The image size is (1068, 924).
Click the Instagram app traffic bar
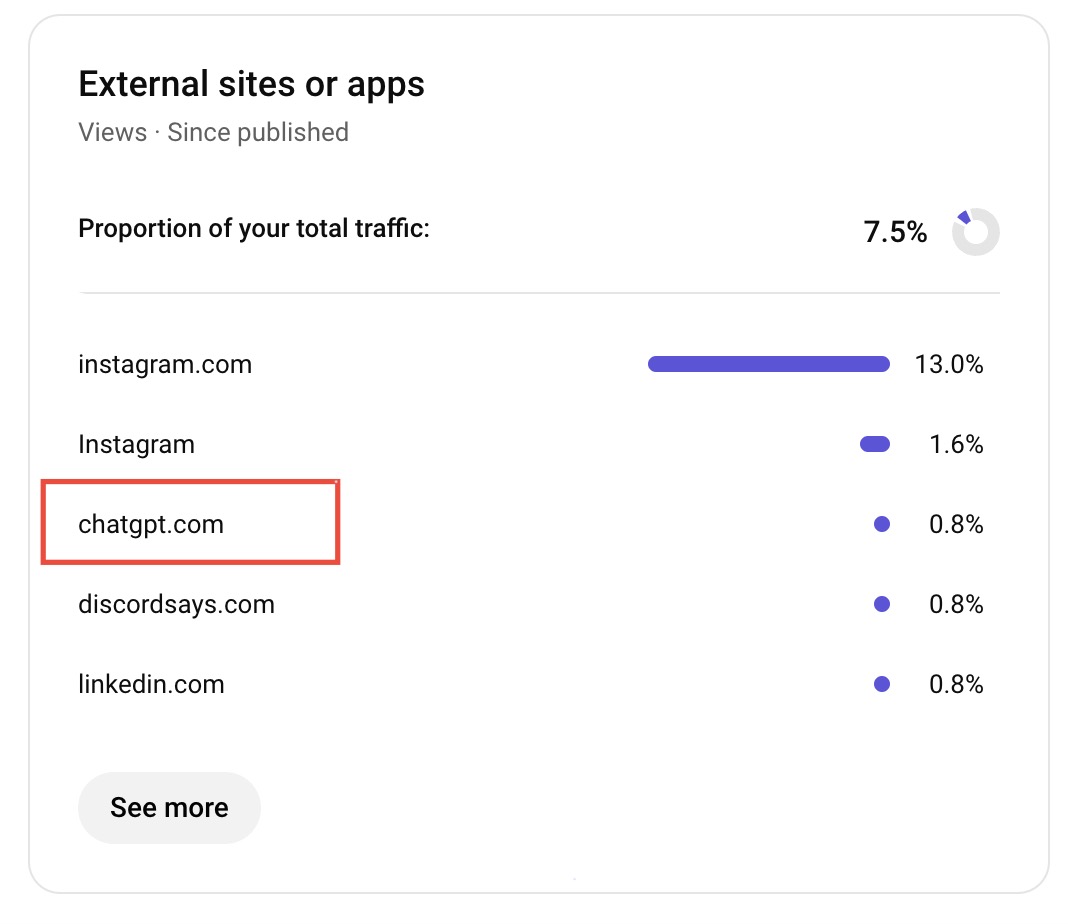click(875, 444)
